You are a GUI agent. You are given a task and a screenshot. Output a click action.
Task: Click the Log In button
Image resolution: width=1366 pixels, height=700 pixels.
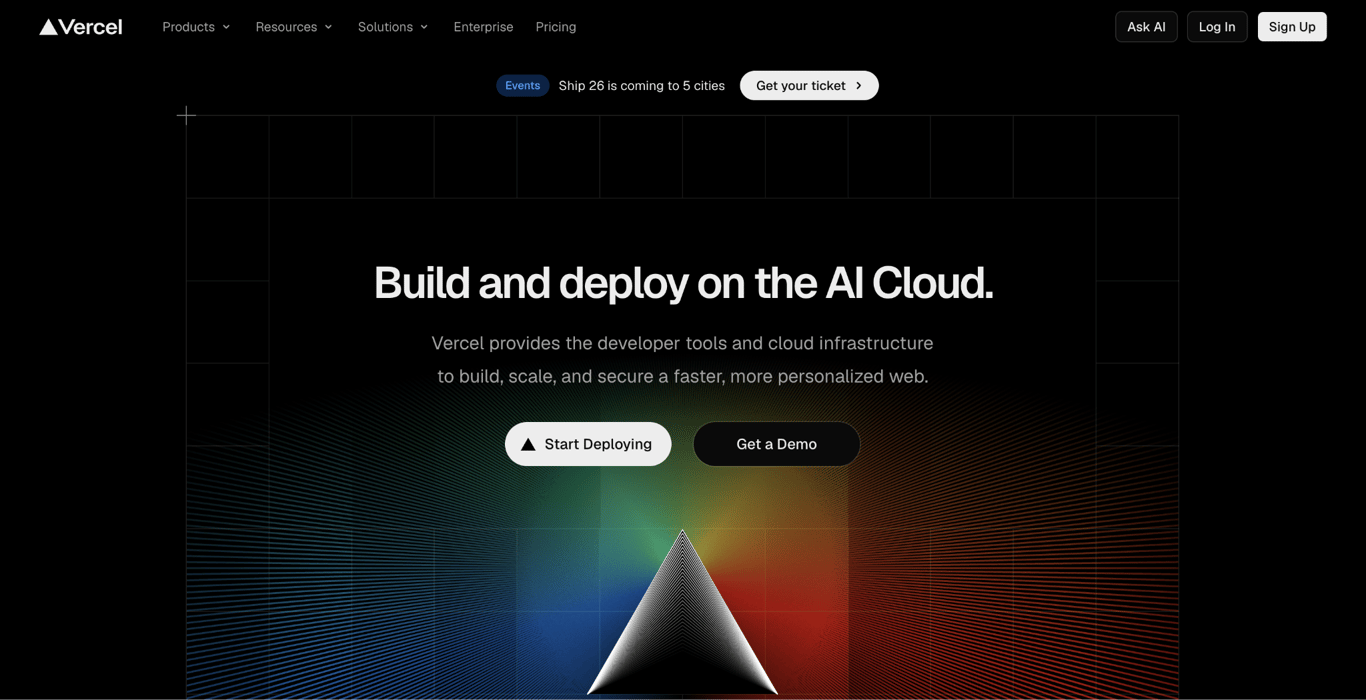pyautogui.click(x=1217, y=27)
